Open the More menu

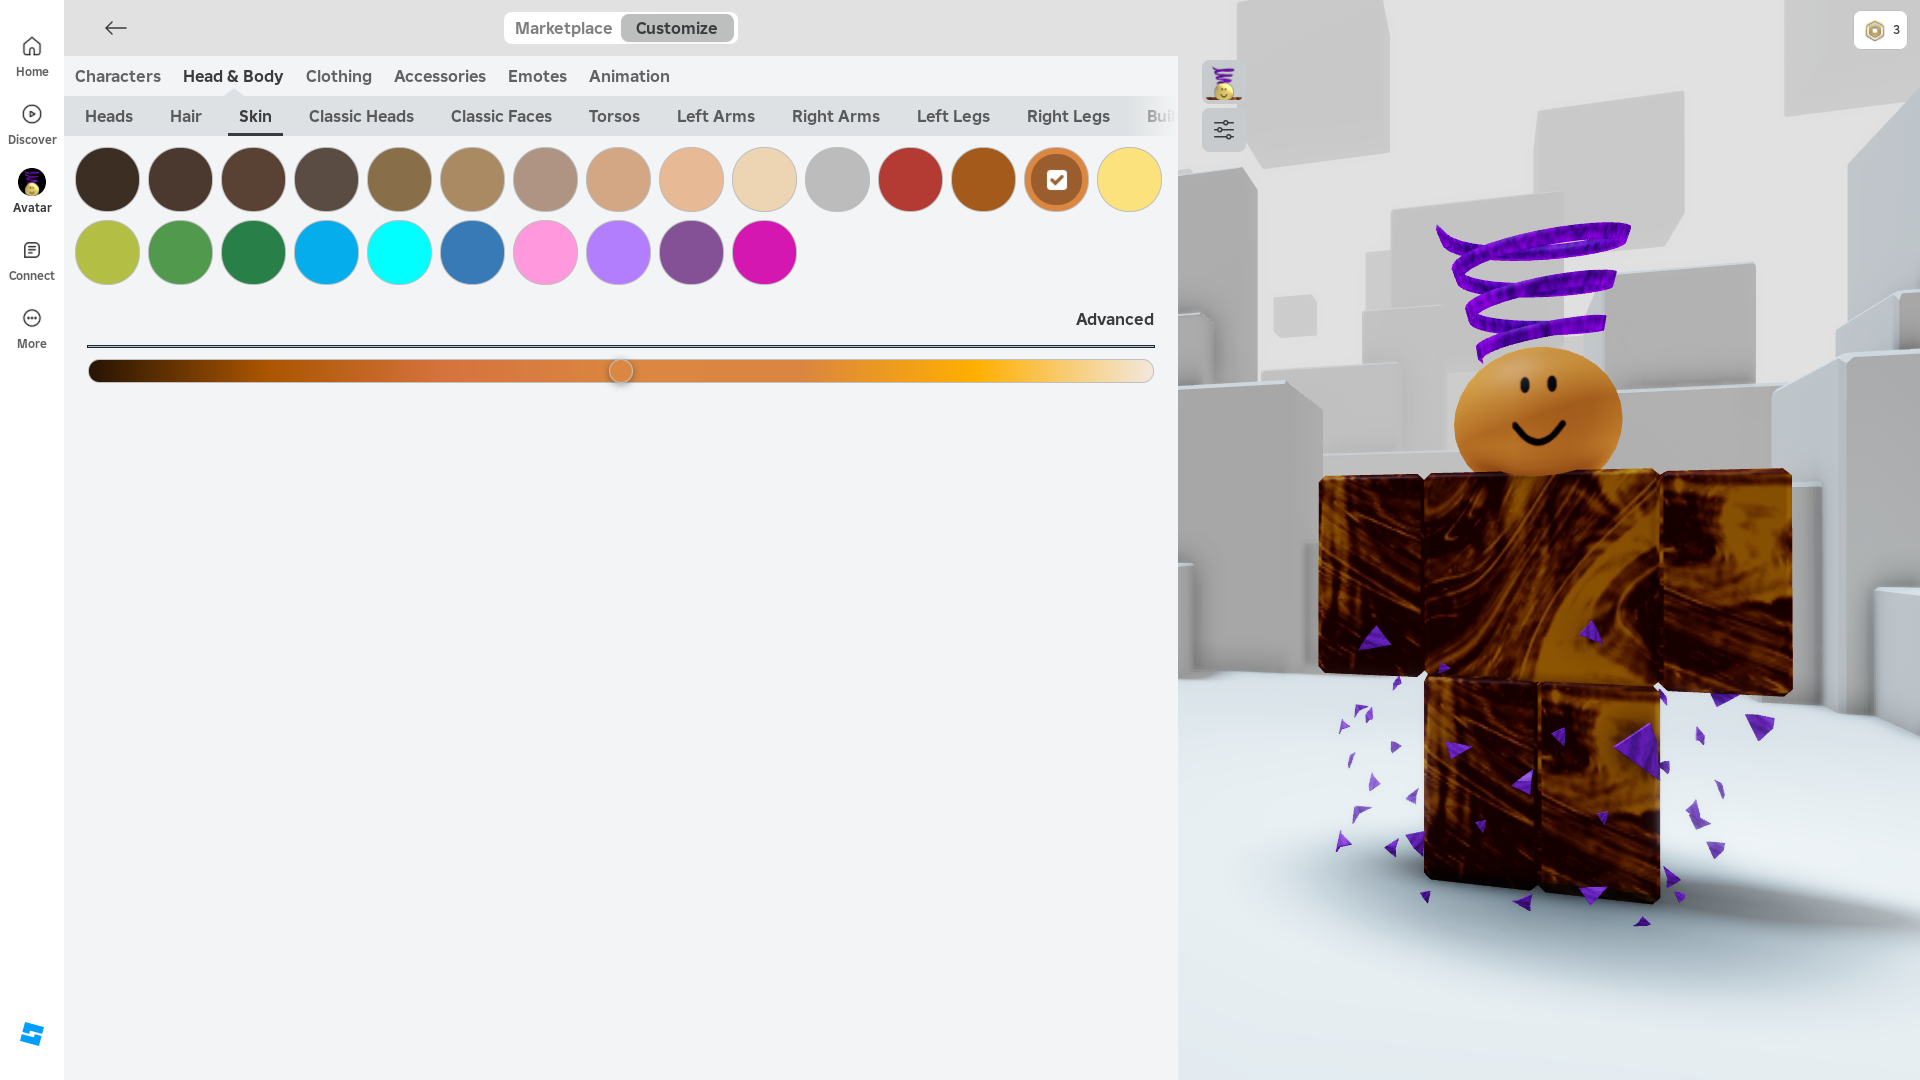pyautogui.click(x=32, y=329)
